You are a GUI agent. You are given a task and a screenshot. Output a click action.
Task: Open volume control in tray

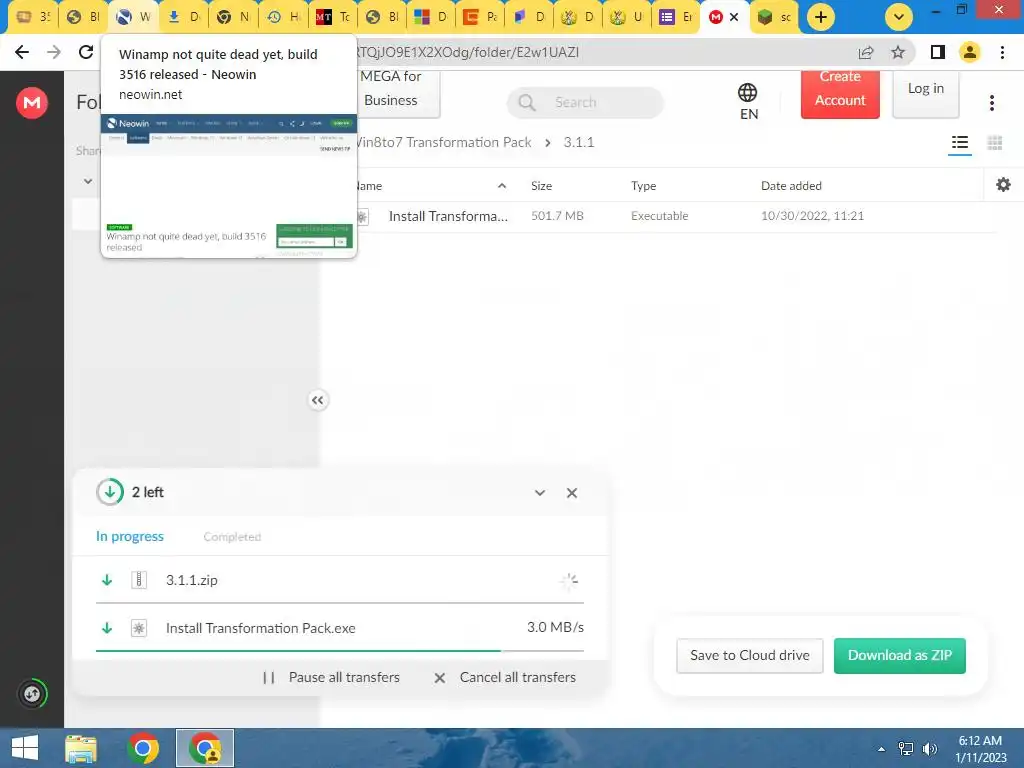pos(929,749)
